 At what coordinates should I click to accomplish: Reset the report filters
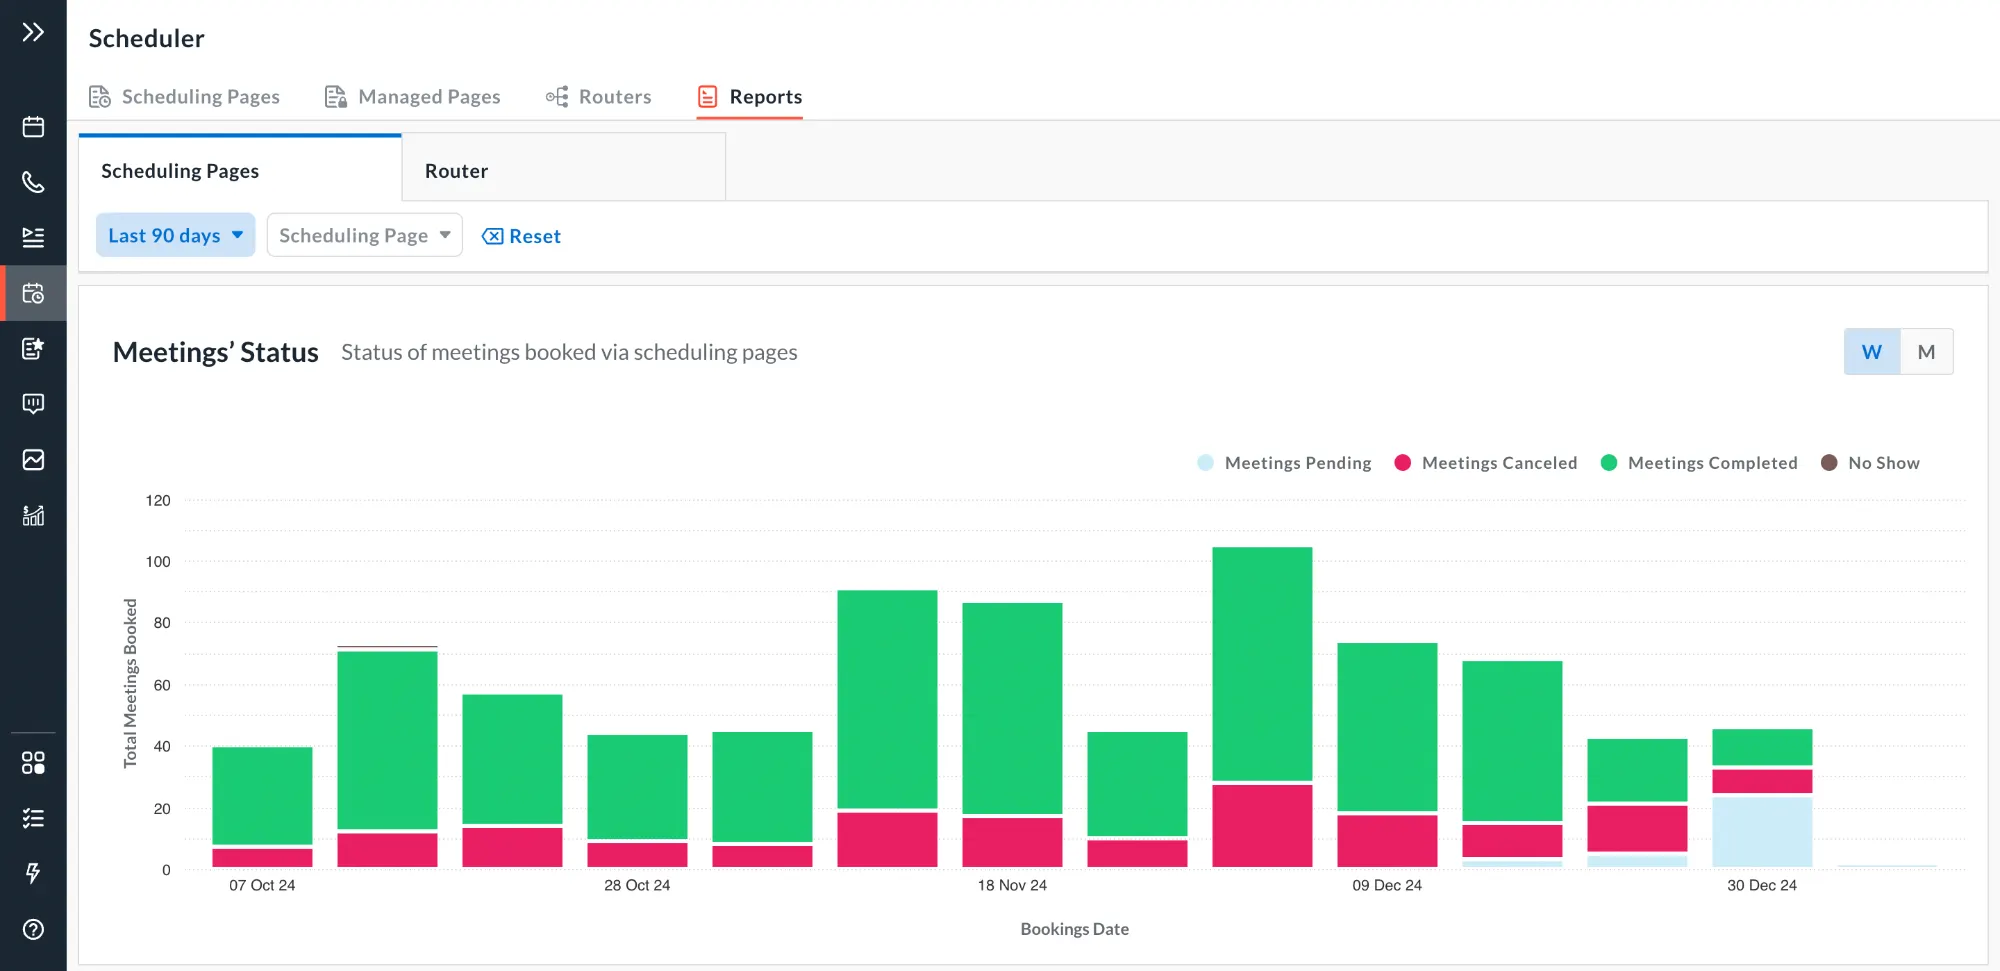(x=521, y=236)
